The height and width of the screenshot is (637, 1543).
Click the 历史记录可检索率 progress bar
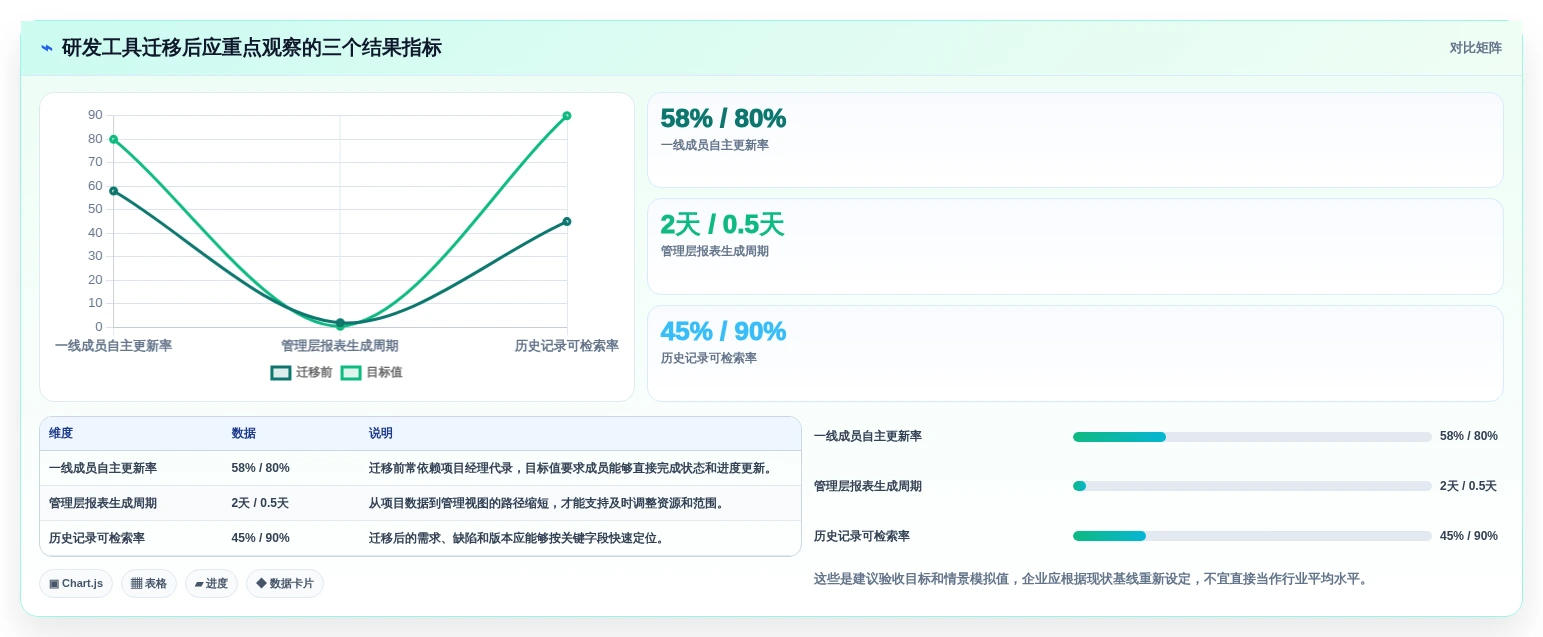[x=1252, y=536]
